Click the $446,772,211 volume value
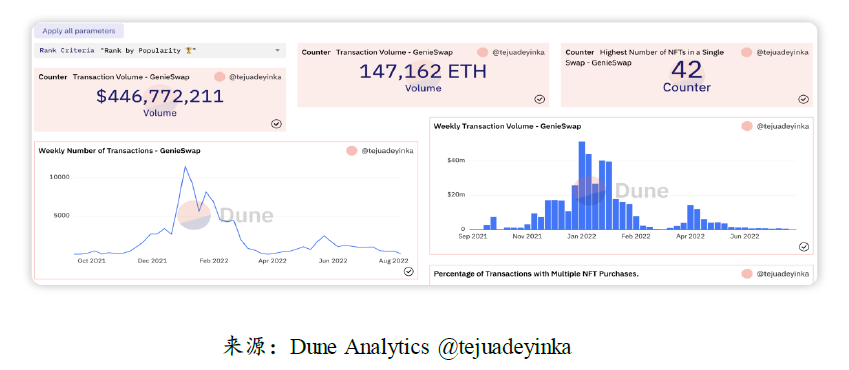The height and width of the screenshot is (370, 849). (x=160, y=96)
